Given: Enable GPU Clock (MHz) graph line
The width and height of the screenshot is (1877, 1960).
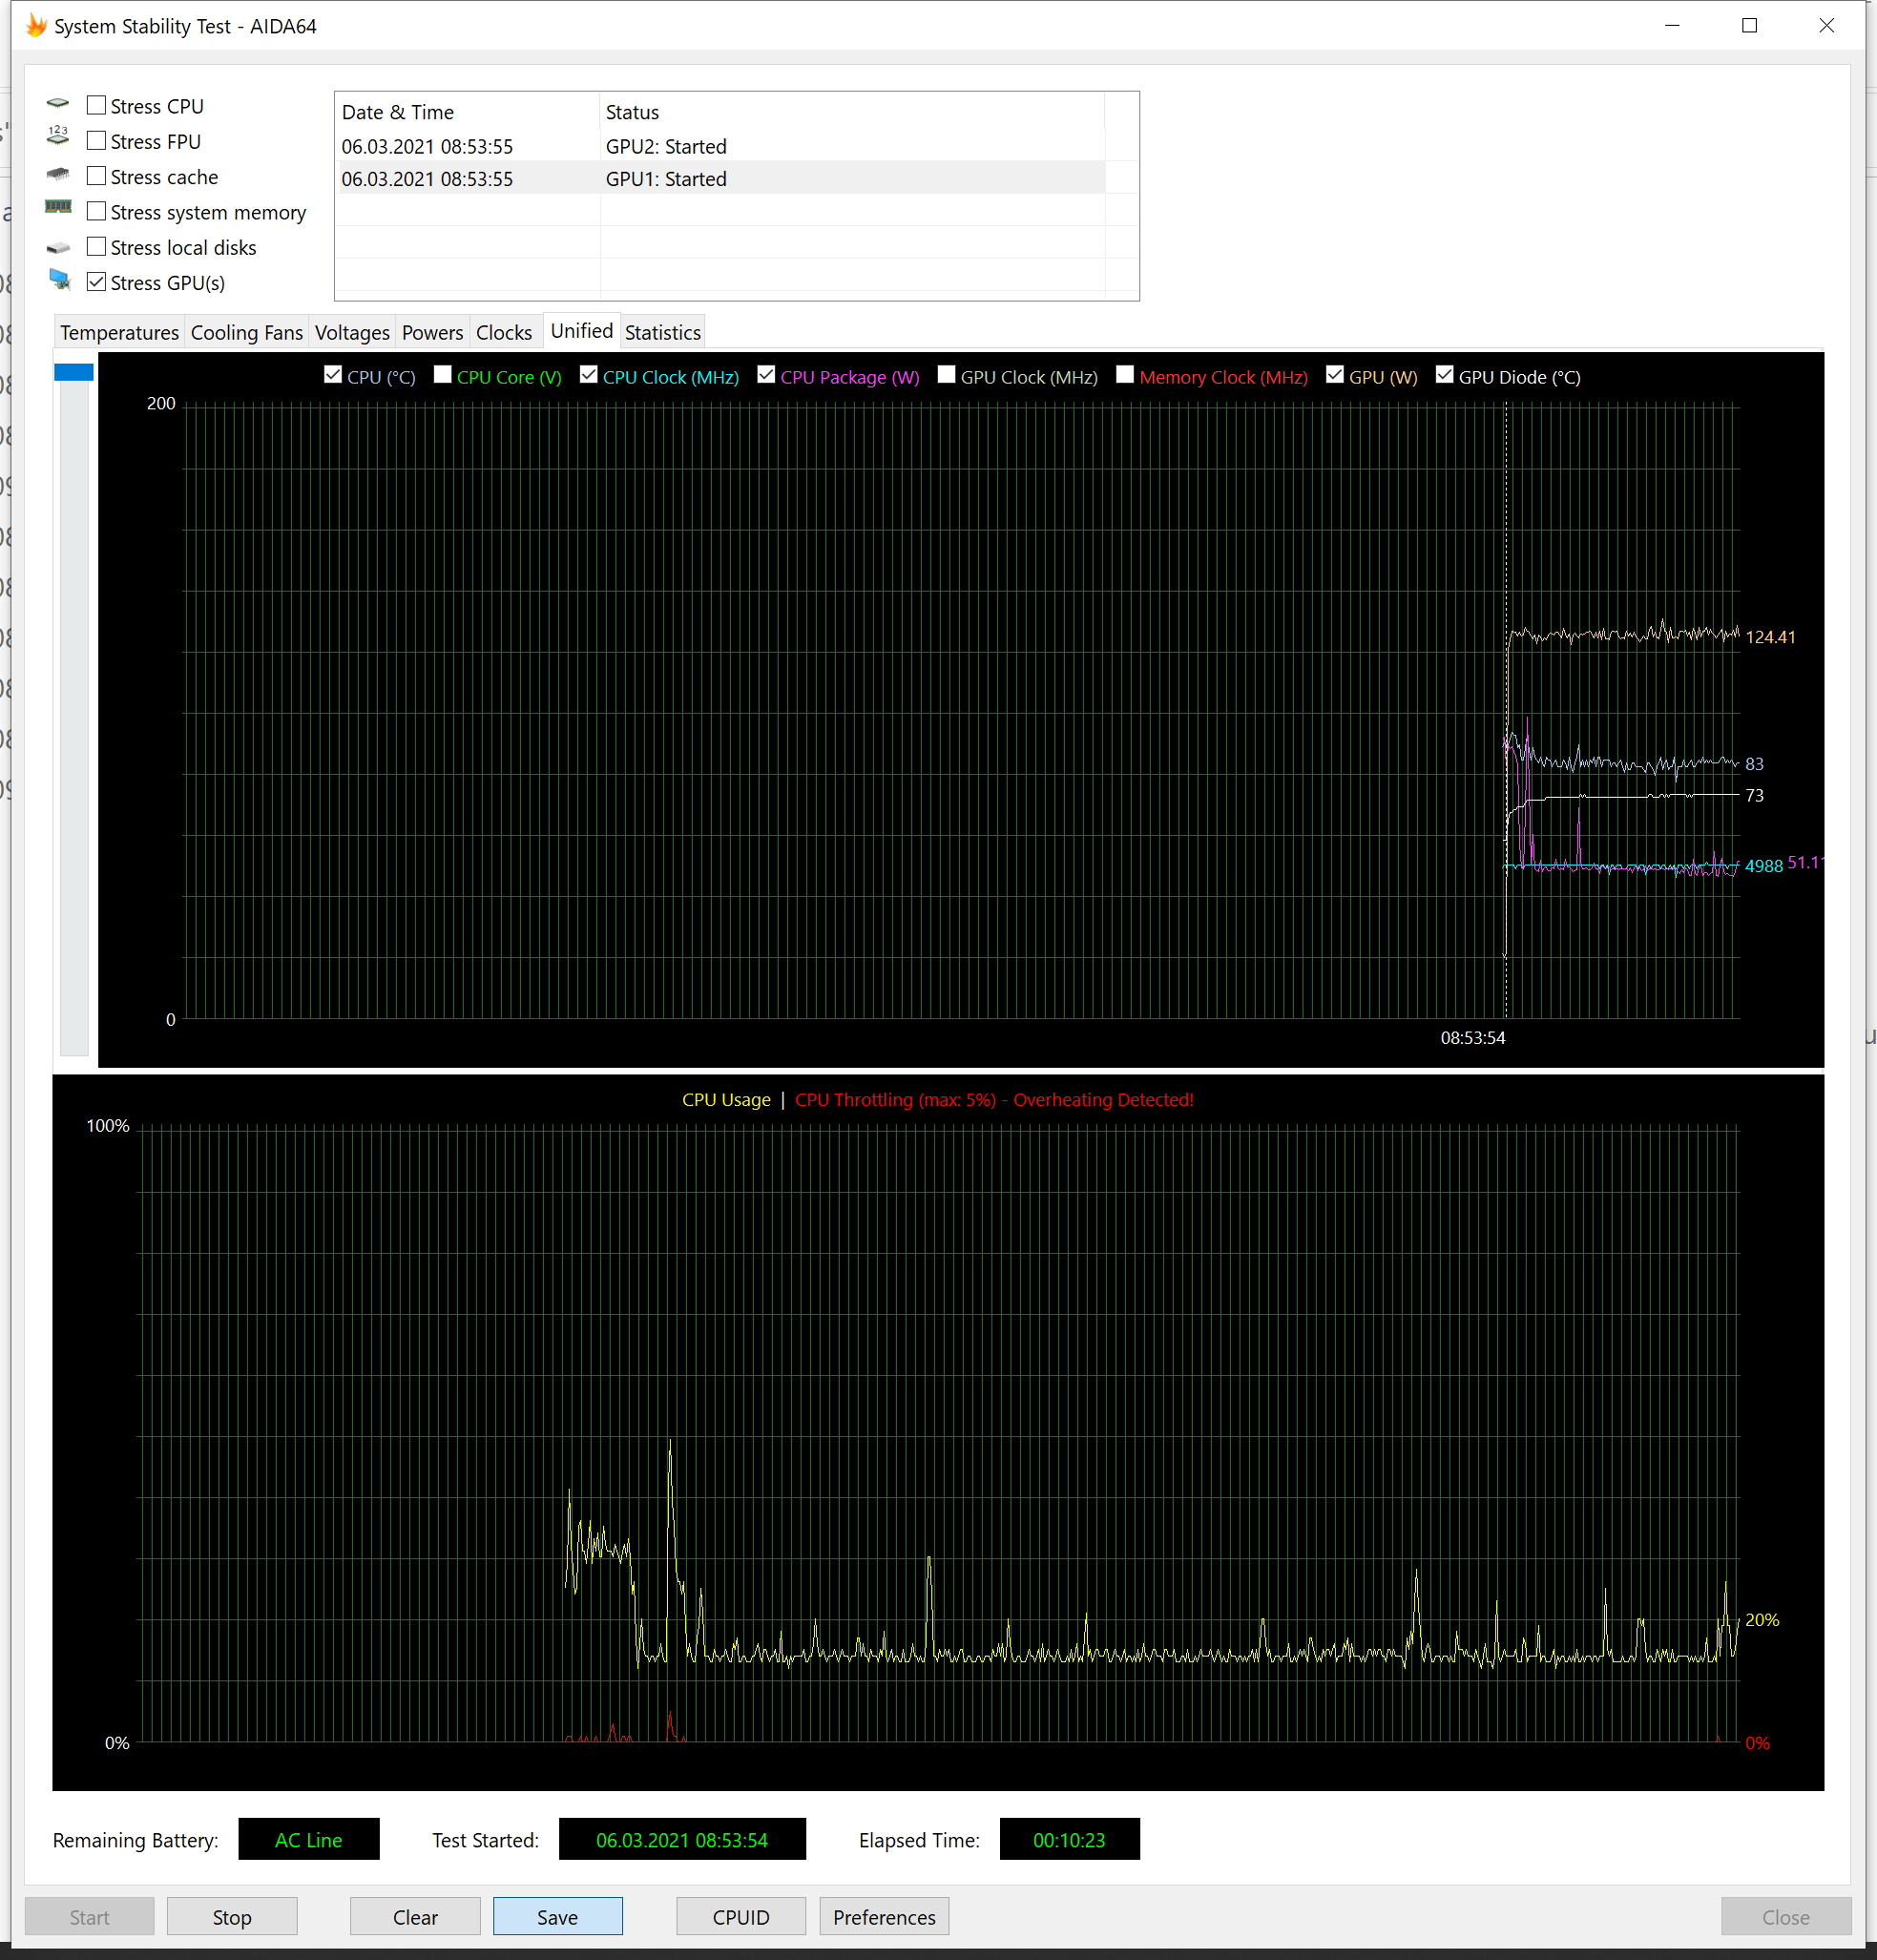Looking at the screenshot, I should tap(946, 375).
